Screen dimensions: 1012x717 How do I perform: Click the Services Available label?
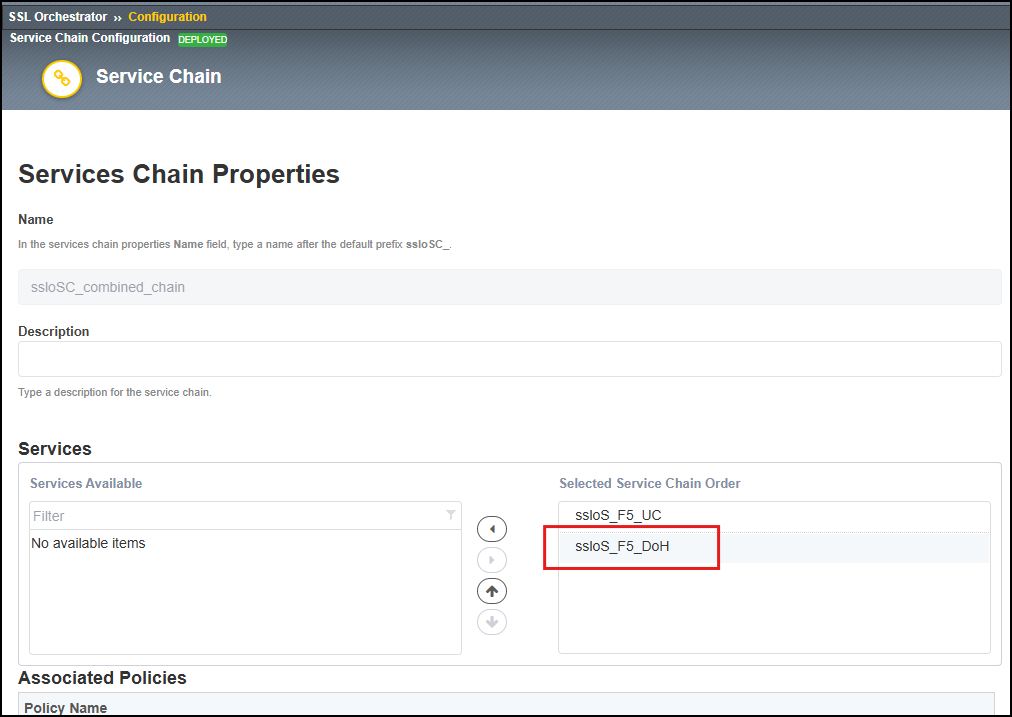(86, 483)
